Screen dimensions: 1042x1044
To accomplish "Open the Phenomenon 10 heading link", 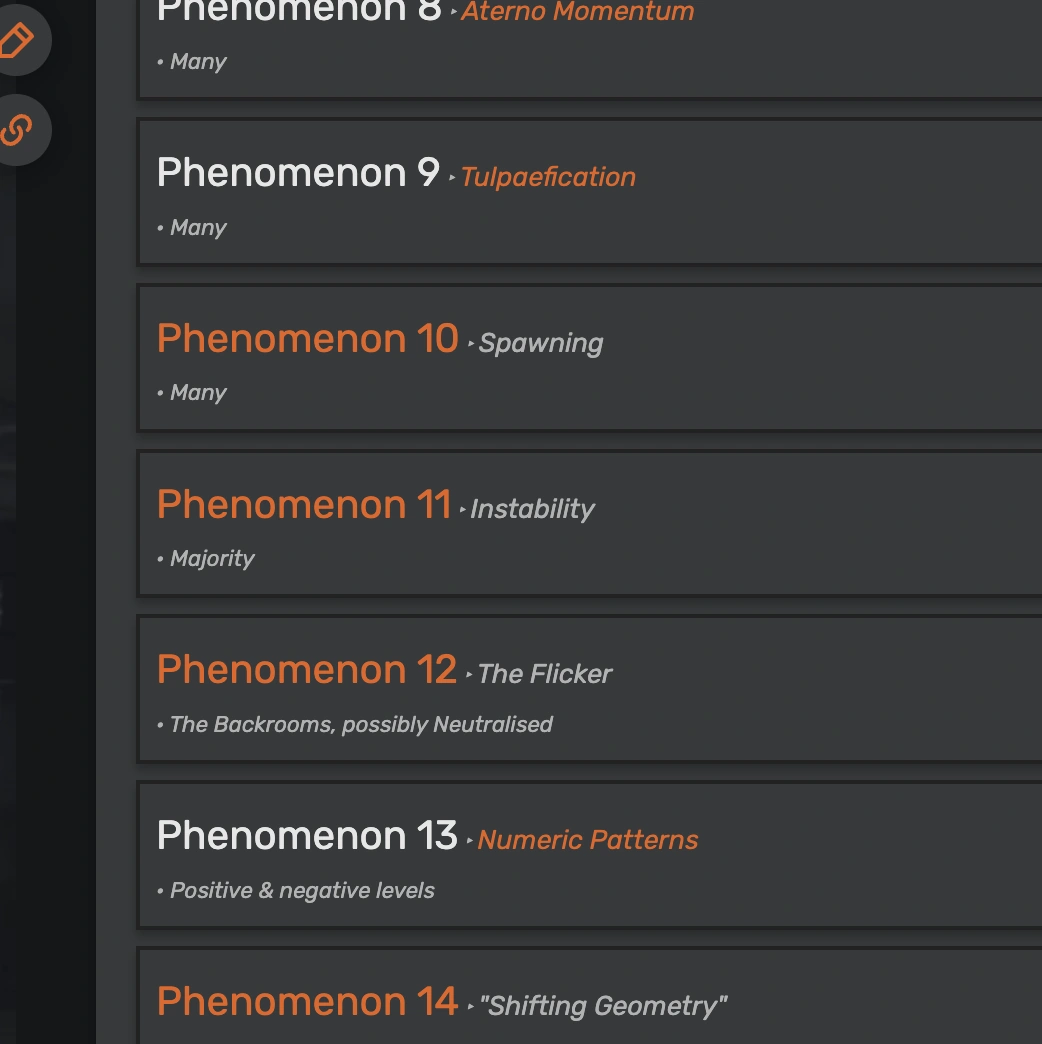I will (307, 339).
